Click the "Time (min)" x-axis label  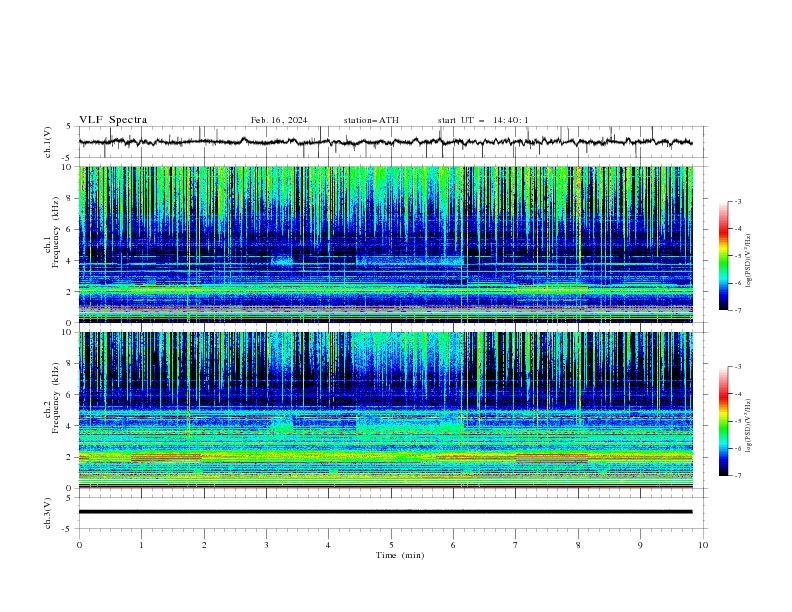pyautogui.click(x=400, y=555)
